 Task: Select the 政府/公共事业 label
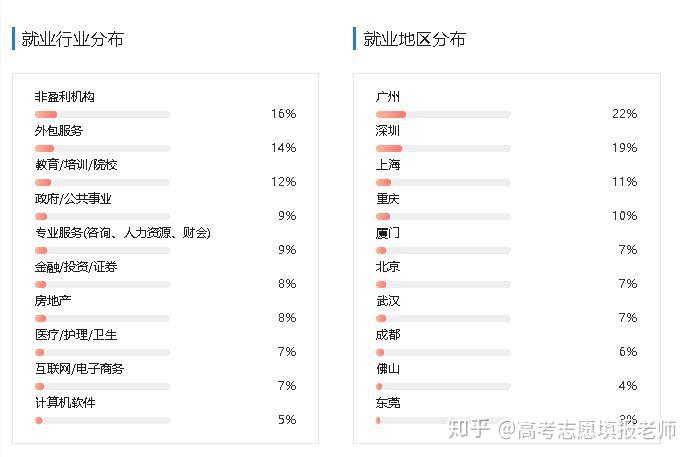(73, 199)
